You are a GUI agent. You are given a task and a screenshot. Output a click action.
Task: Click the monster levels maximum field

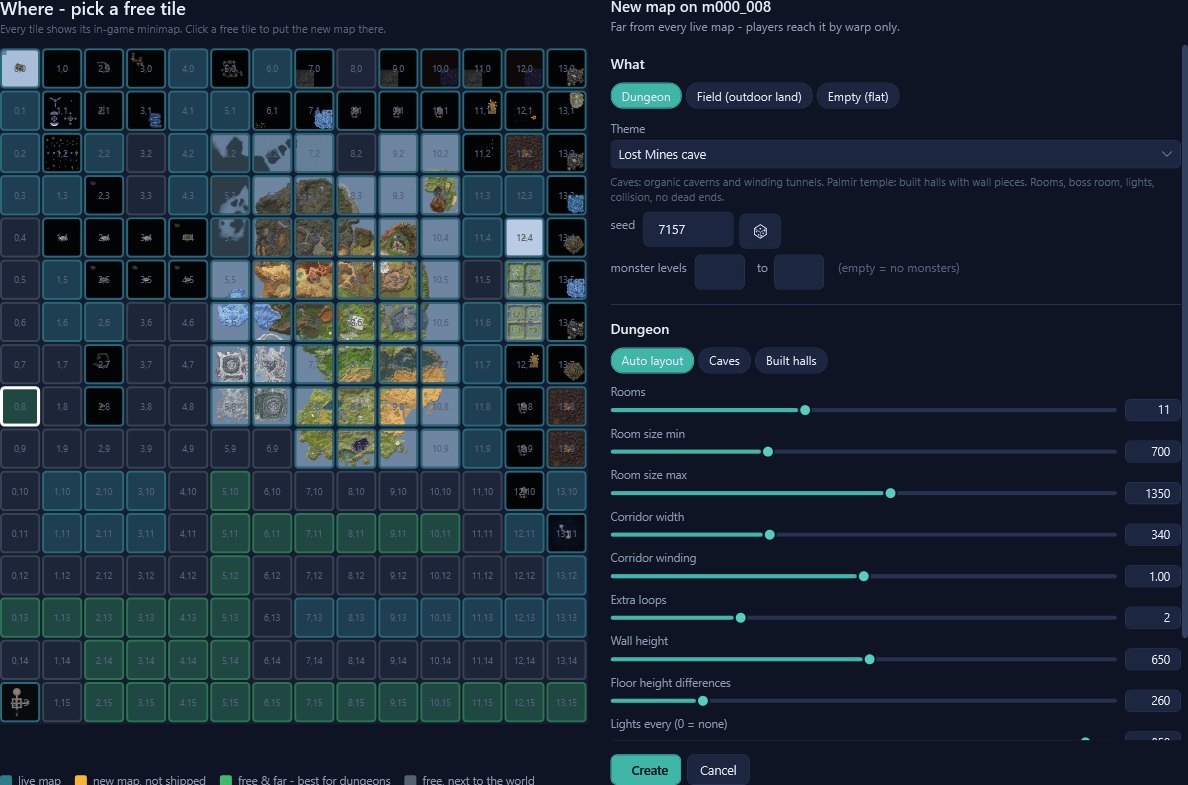point(799,271)
